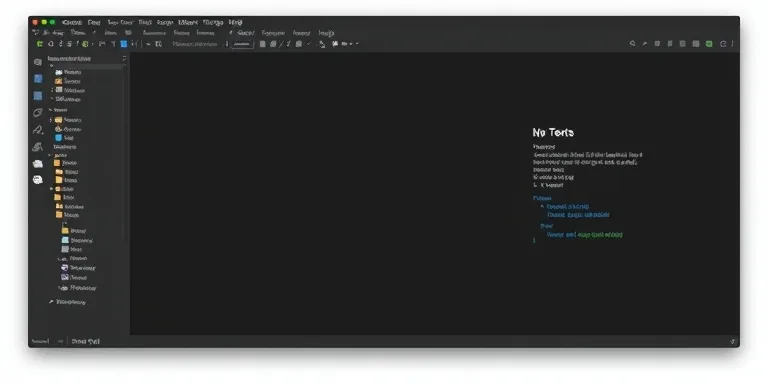
Task: Click the magnifier search icon in the toolbar
Action: click(x=632, y=44)
